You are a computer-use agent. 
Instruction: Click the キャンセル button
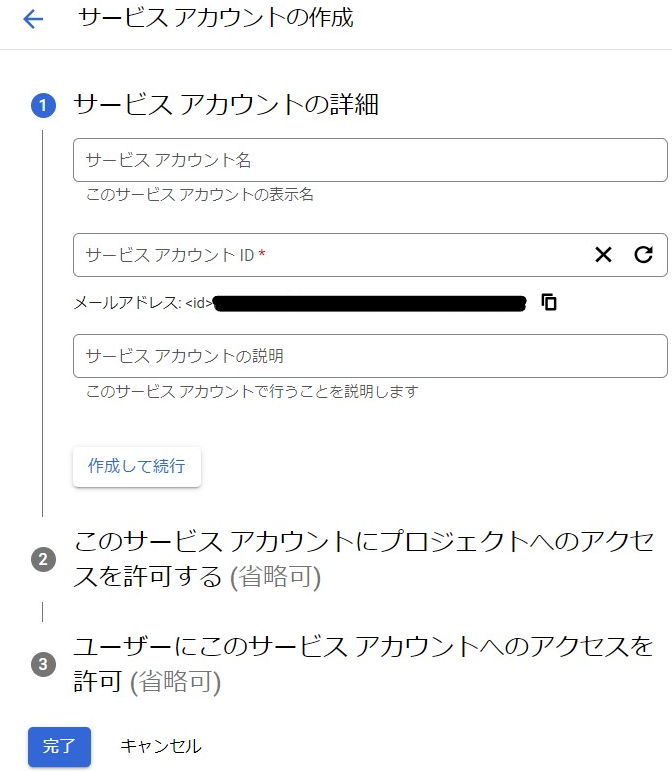(161, 746)
